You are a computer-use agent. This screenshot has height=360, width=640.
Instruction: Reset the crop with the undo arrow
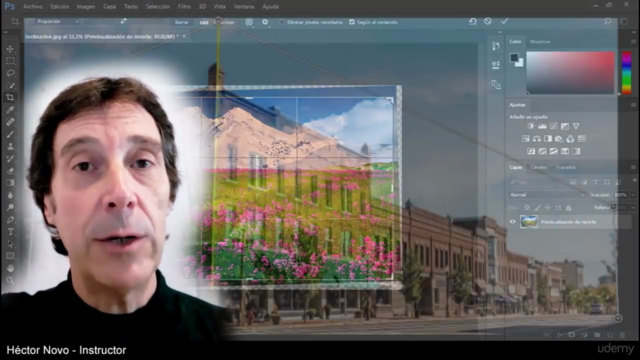tap(473, 21)
